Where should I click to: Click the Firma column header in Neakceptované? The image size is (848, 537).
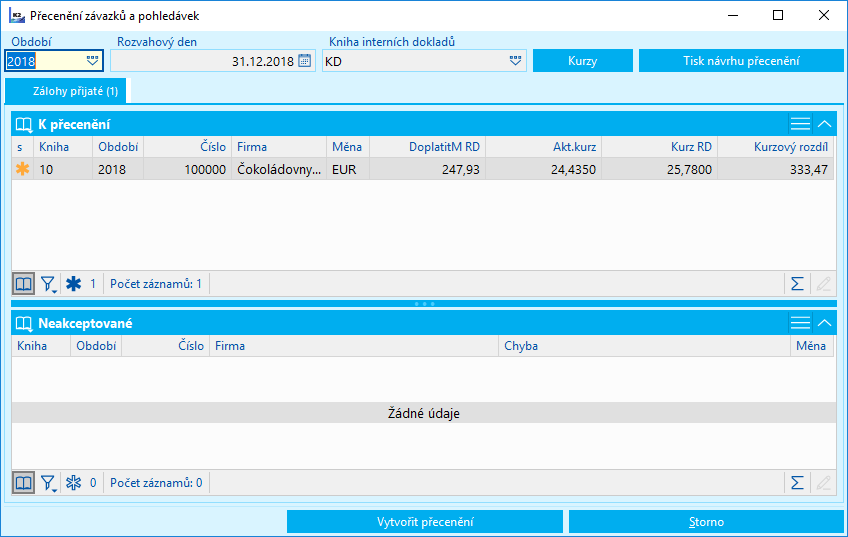354,346
